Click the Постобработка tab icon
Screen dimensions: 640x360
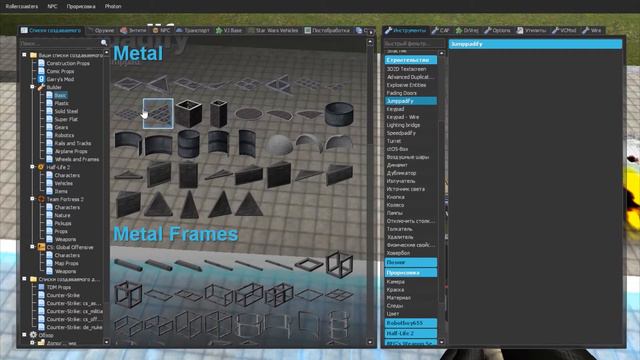pyautogui.click(x=308, y=30)
